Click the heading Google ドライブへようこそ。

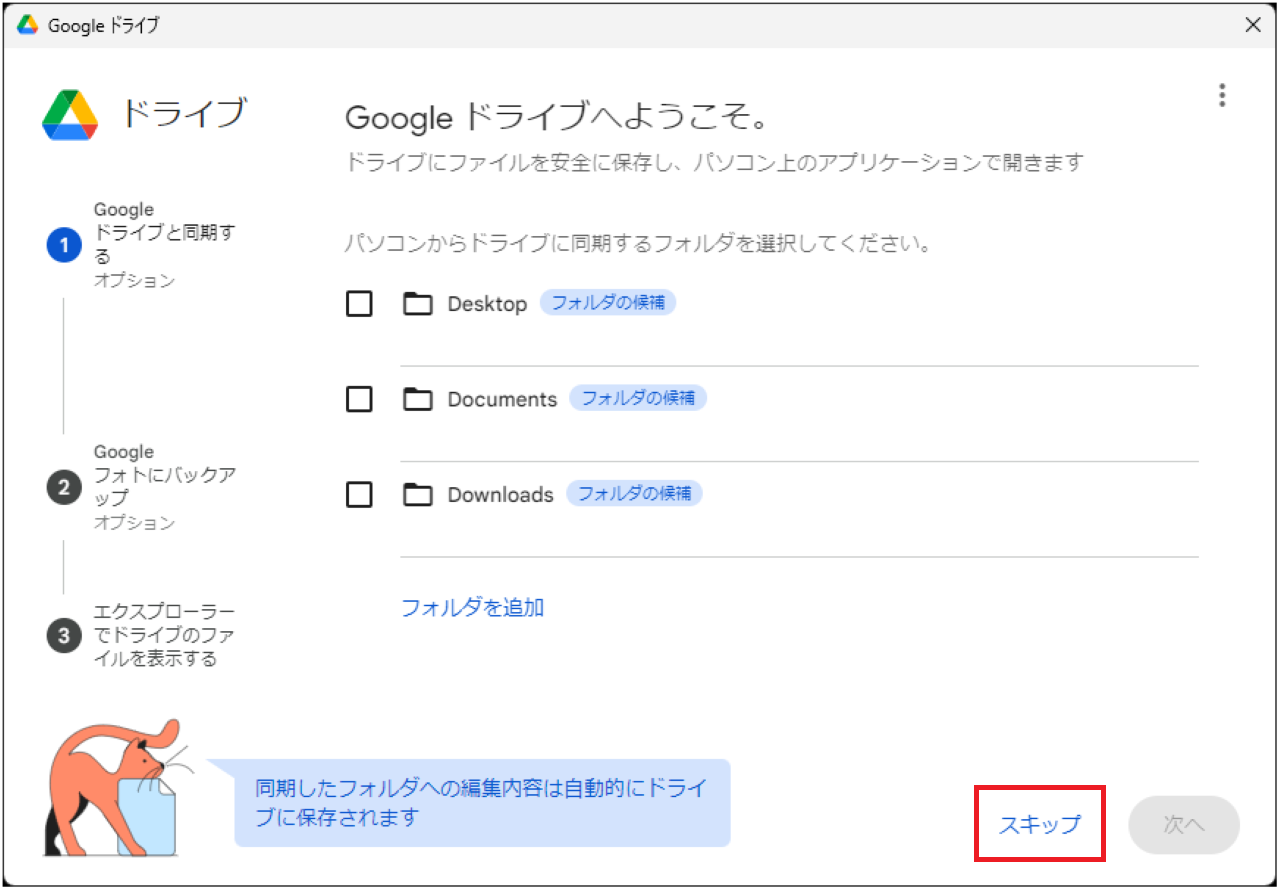point(556,118)
